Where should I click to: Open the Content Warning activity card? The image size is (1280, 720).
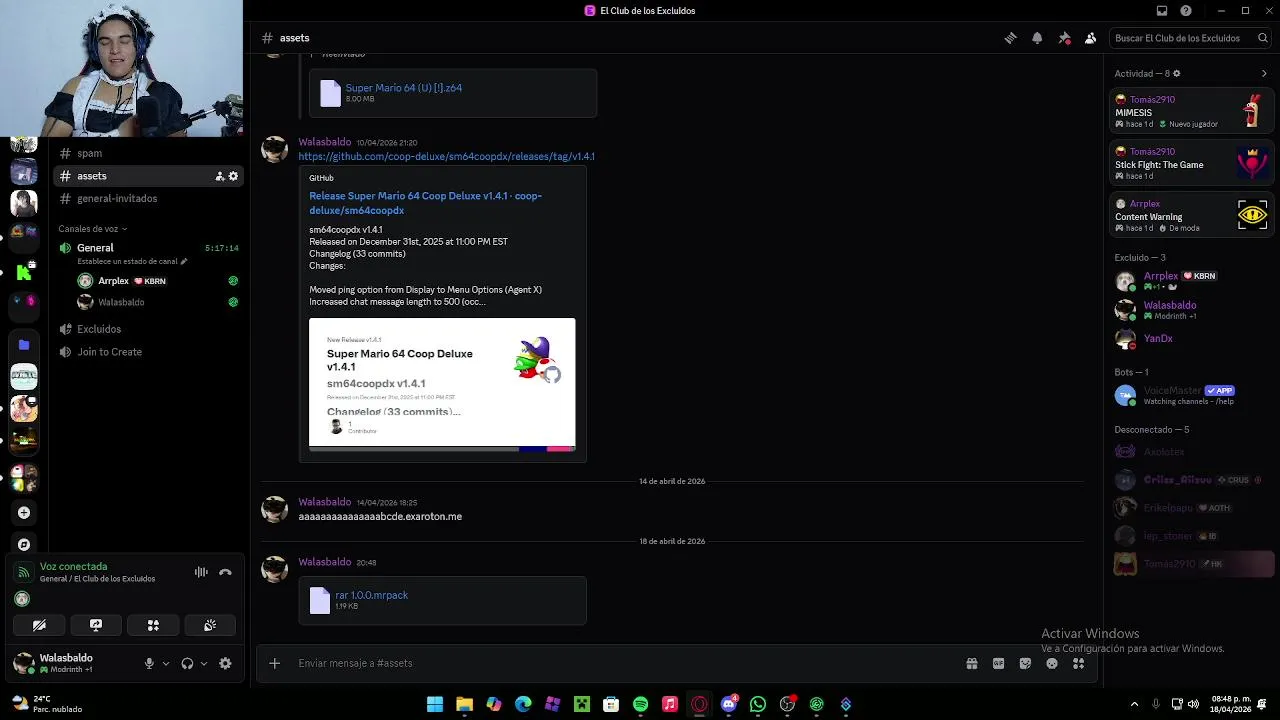coord(1192,216)
